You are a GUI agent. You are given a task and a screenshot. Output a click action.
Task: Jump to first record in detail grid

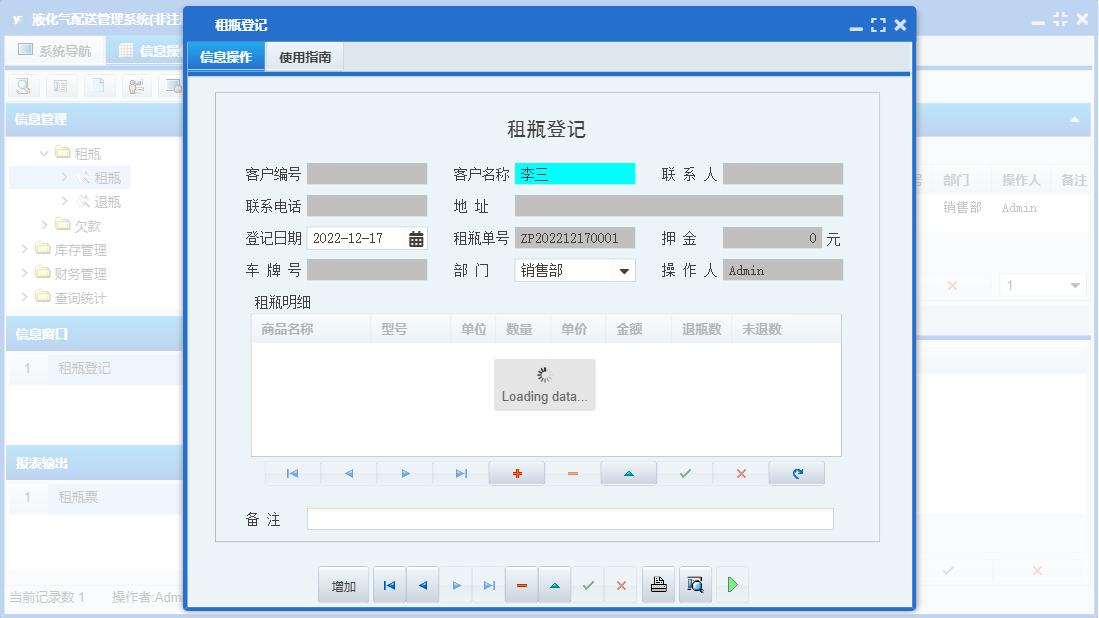coord(292,473)
